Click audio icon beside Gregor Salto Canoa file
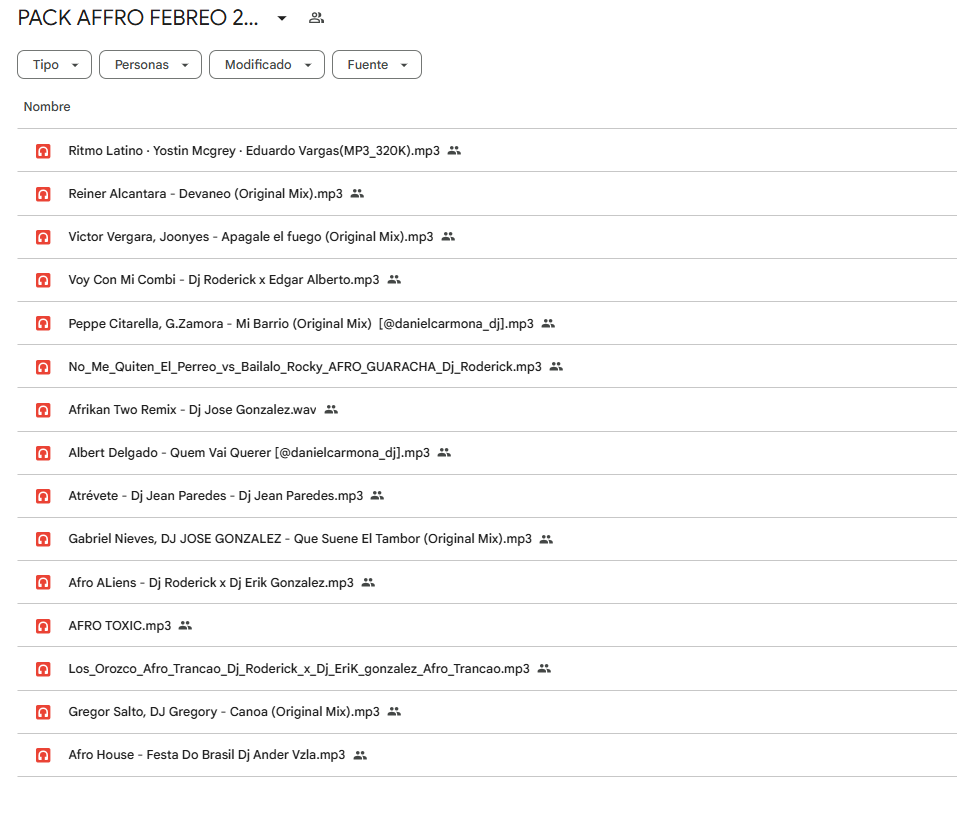The height and width of the screenshot is (815, 957). 43,712
